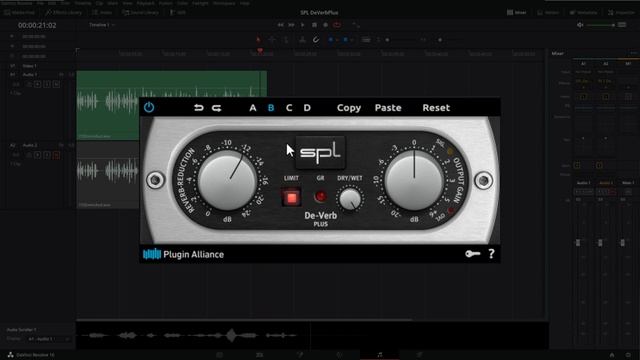
Task: Select plugin settings bank B
Action: click(x=271, y=108)
